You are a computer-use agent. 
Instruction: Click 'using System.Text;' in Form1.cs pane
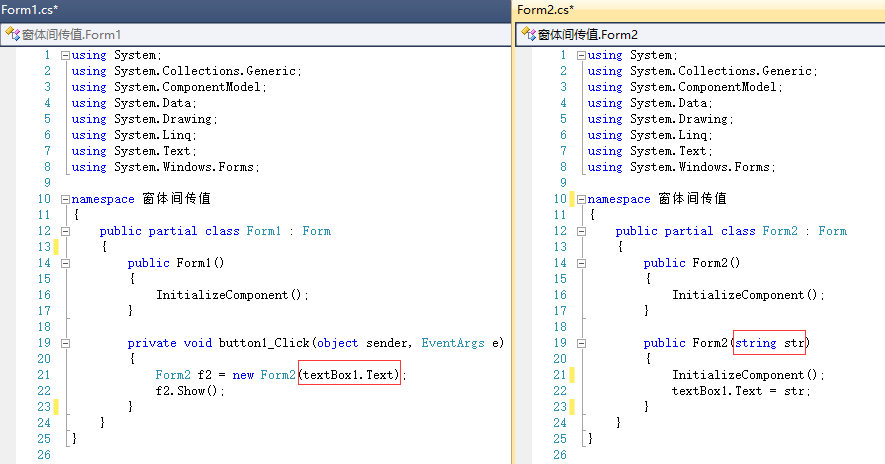click(x=134, y=151)
